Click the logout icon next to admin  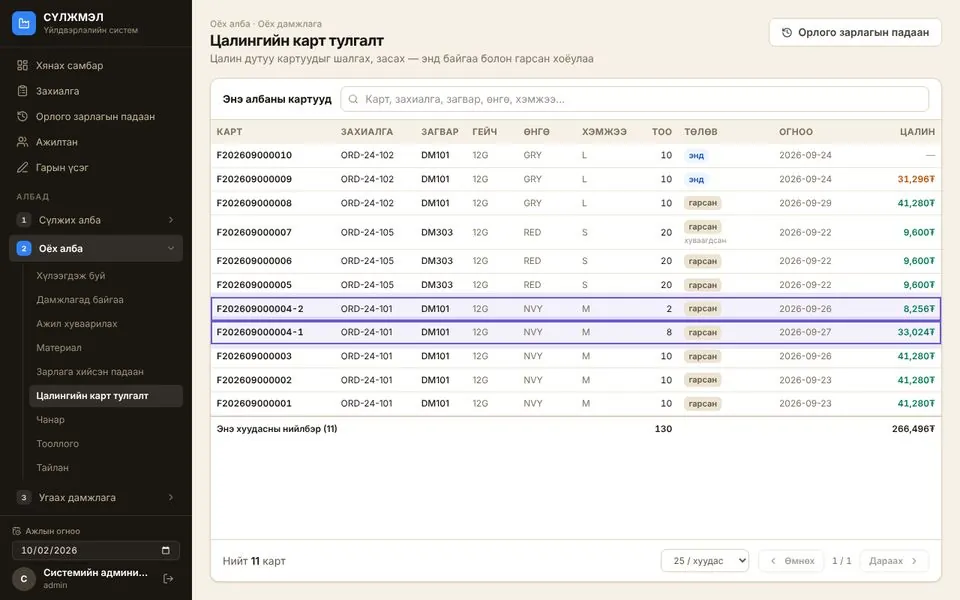click(x=168, y=579)
